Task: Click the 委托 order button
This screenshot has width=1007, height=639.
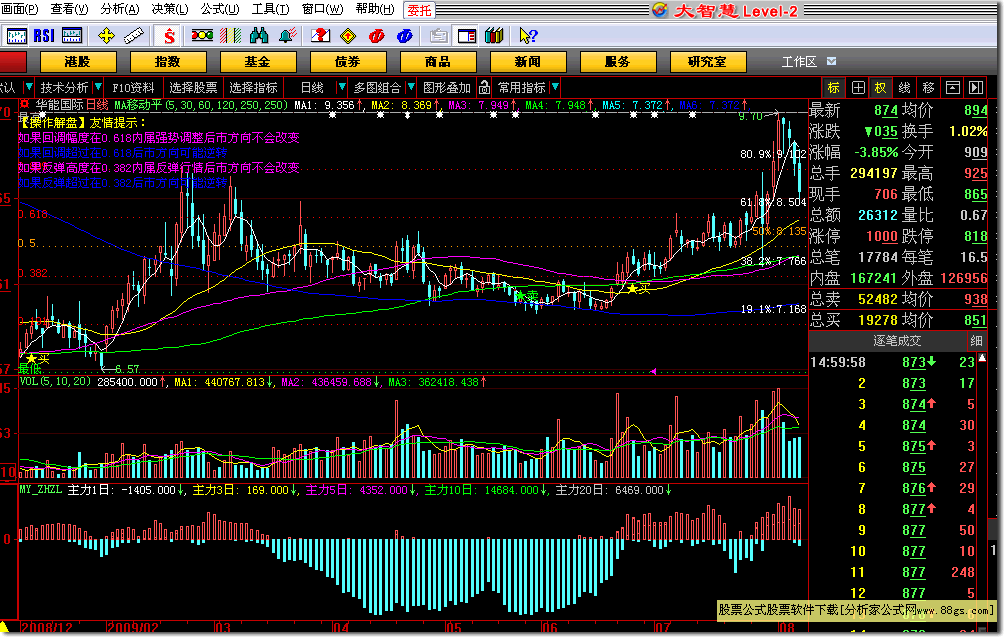Action: (419, 10)
